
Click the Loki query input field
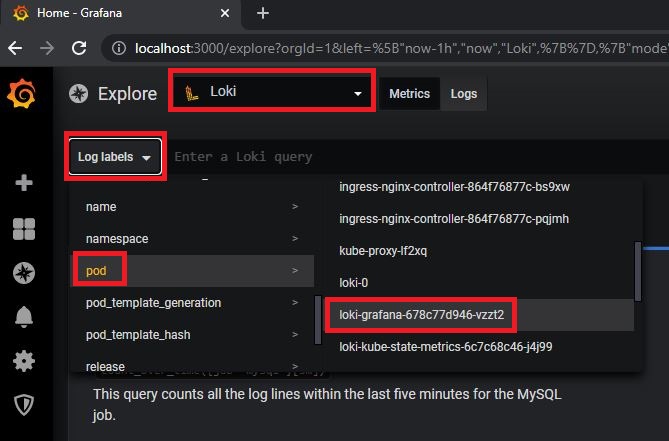coord(418,157)
